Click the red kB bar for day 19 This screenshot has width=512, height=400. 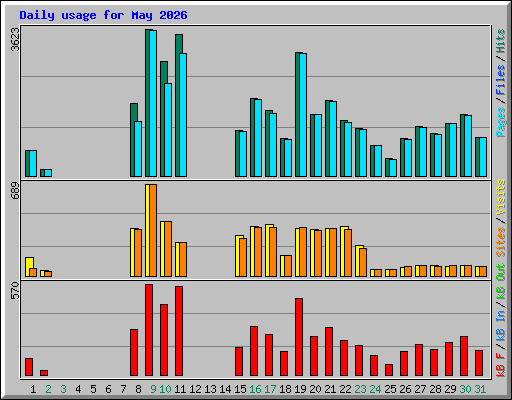click(299, 337)
